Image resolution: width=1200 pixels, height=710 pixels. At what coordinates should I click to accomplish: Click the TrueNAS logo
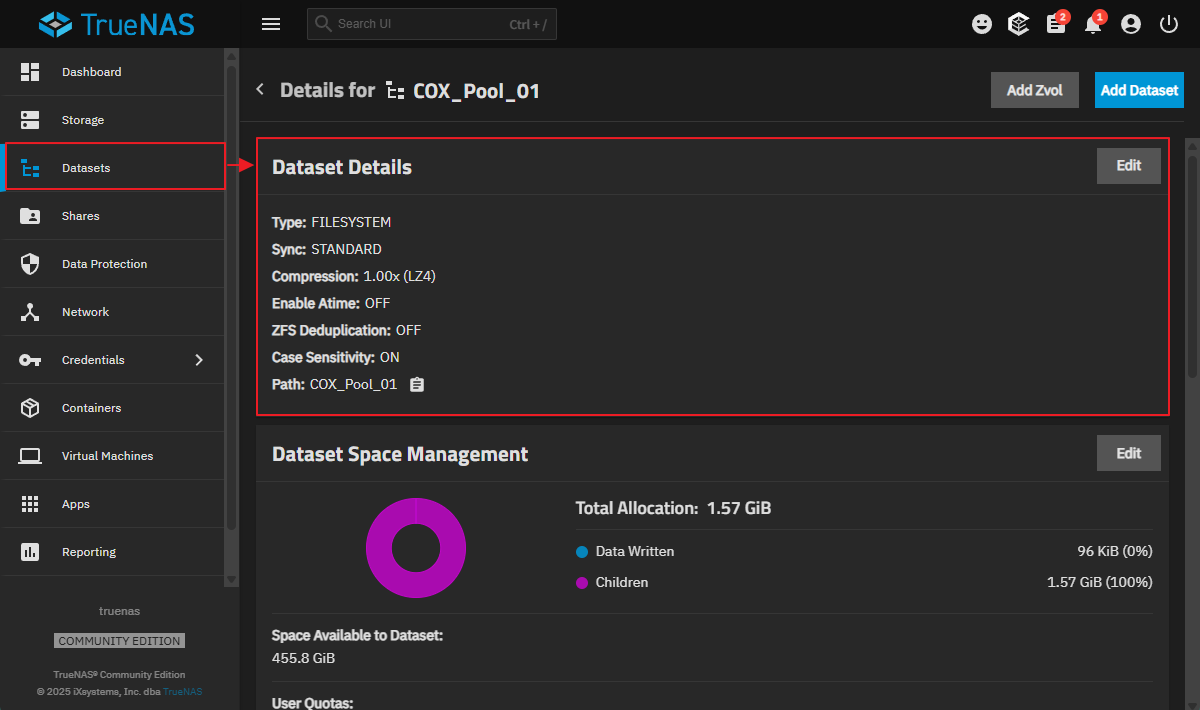click(x=116, y=24)
